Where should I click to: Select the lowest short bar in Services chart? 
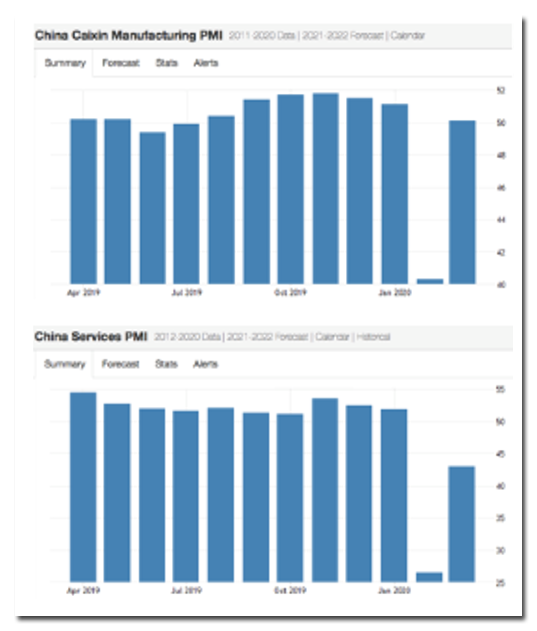coord(429,577)
